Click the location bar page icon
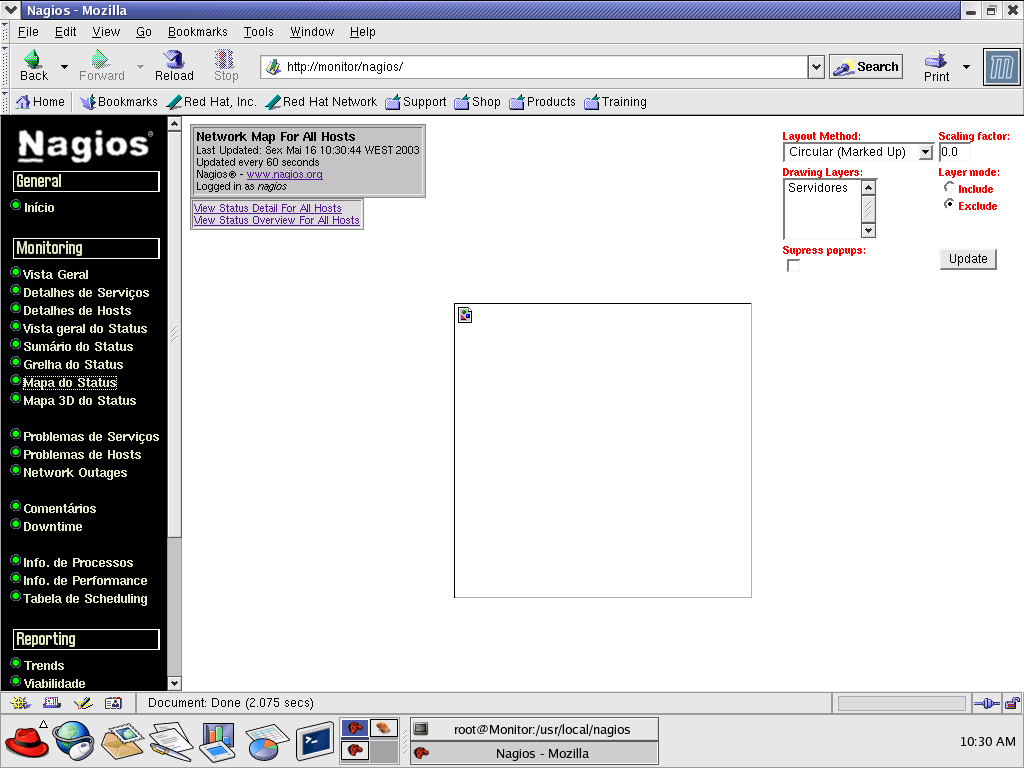 pos(274,67)
